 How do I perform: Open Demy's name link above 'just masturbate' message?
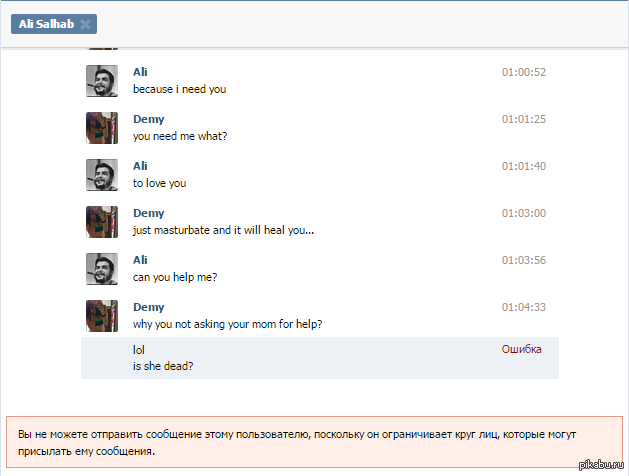(x=148, y=213)
